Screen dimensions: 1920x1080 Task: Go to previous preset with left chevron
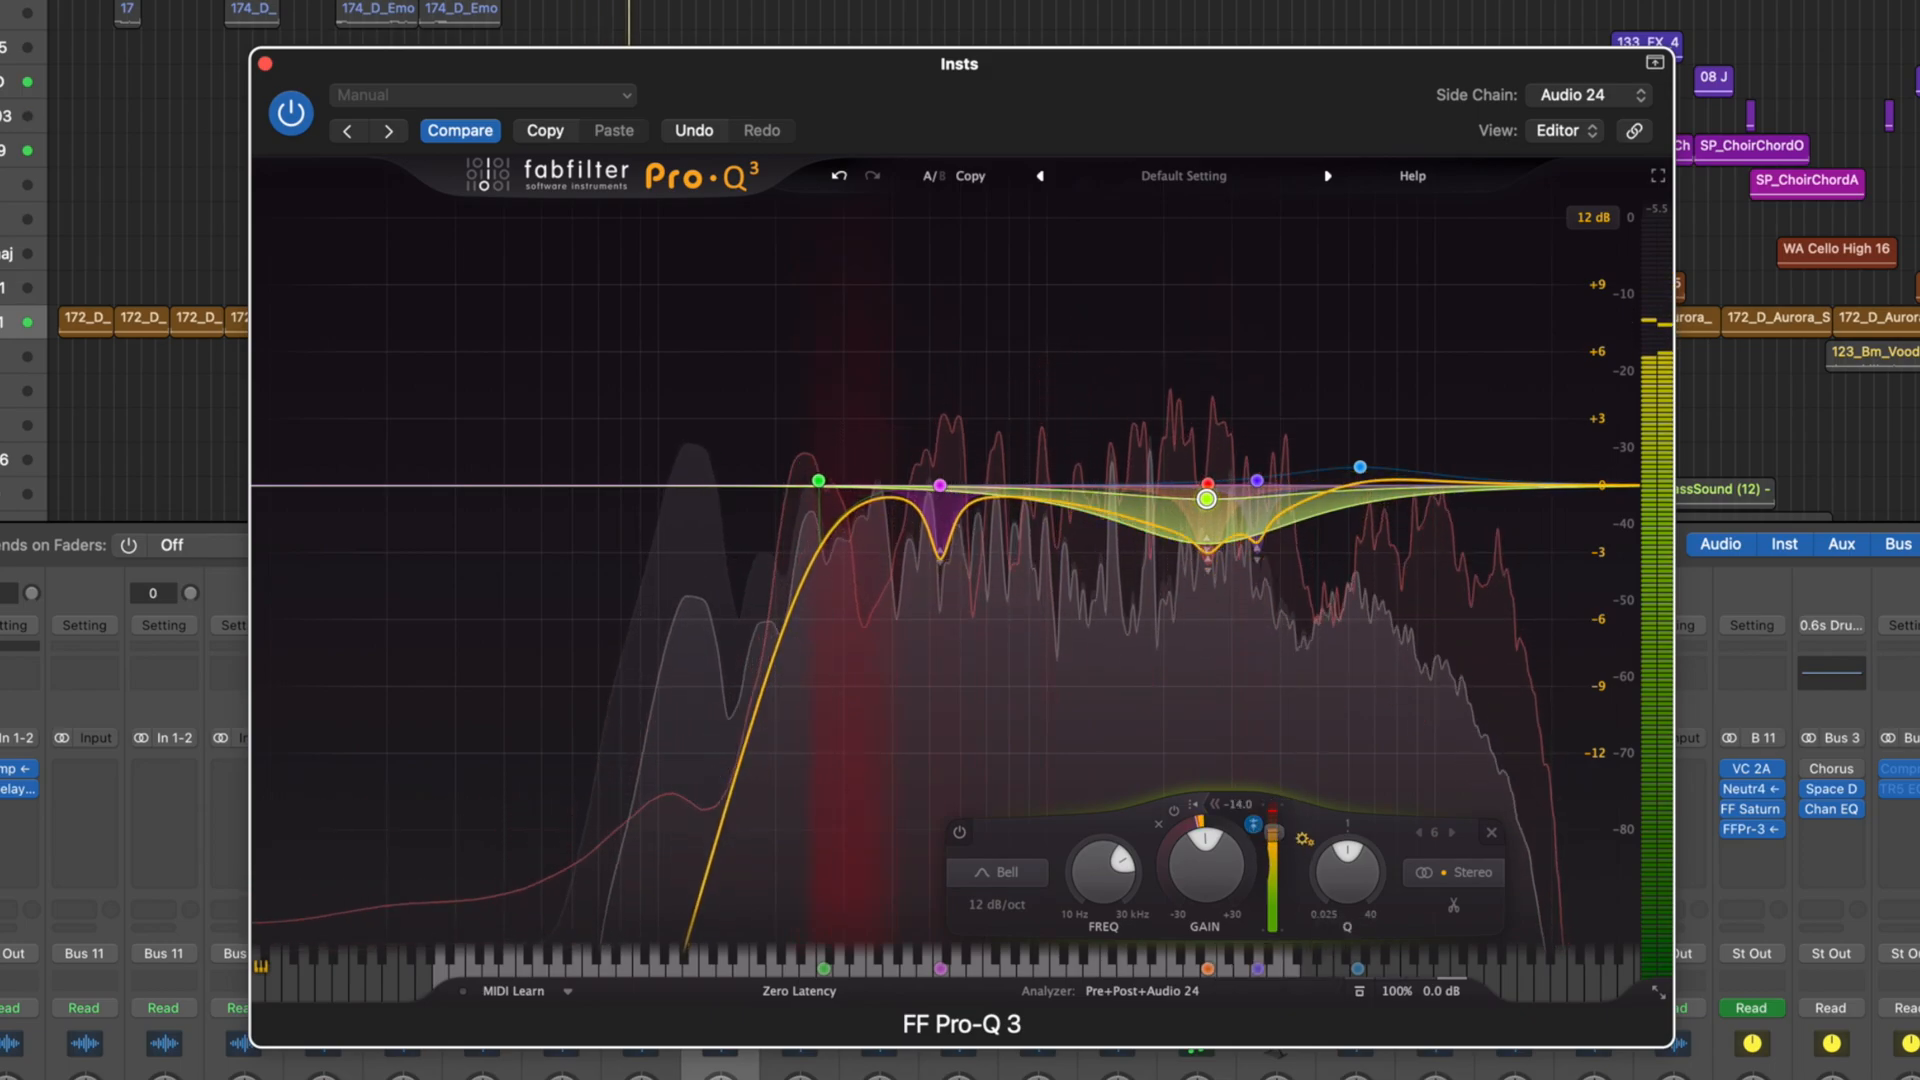(x=347, y=131)
